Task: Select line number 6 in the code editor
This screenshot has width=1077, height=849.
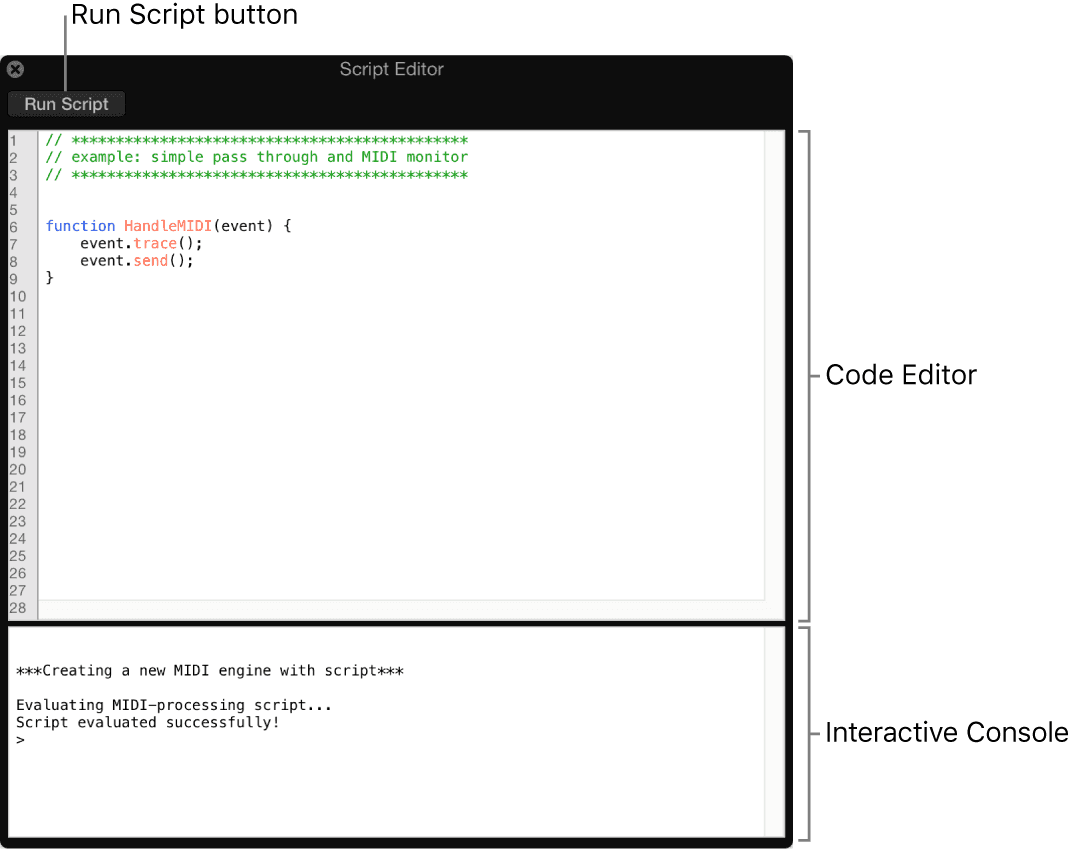Action: click(x=13, y=226)
